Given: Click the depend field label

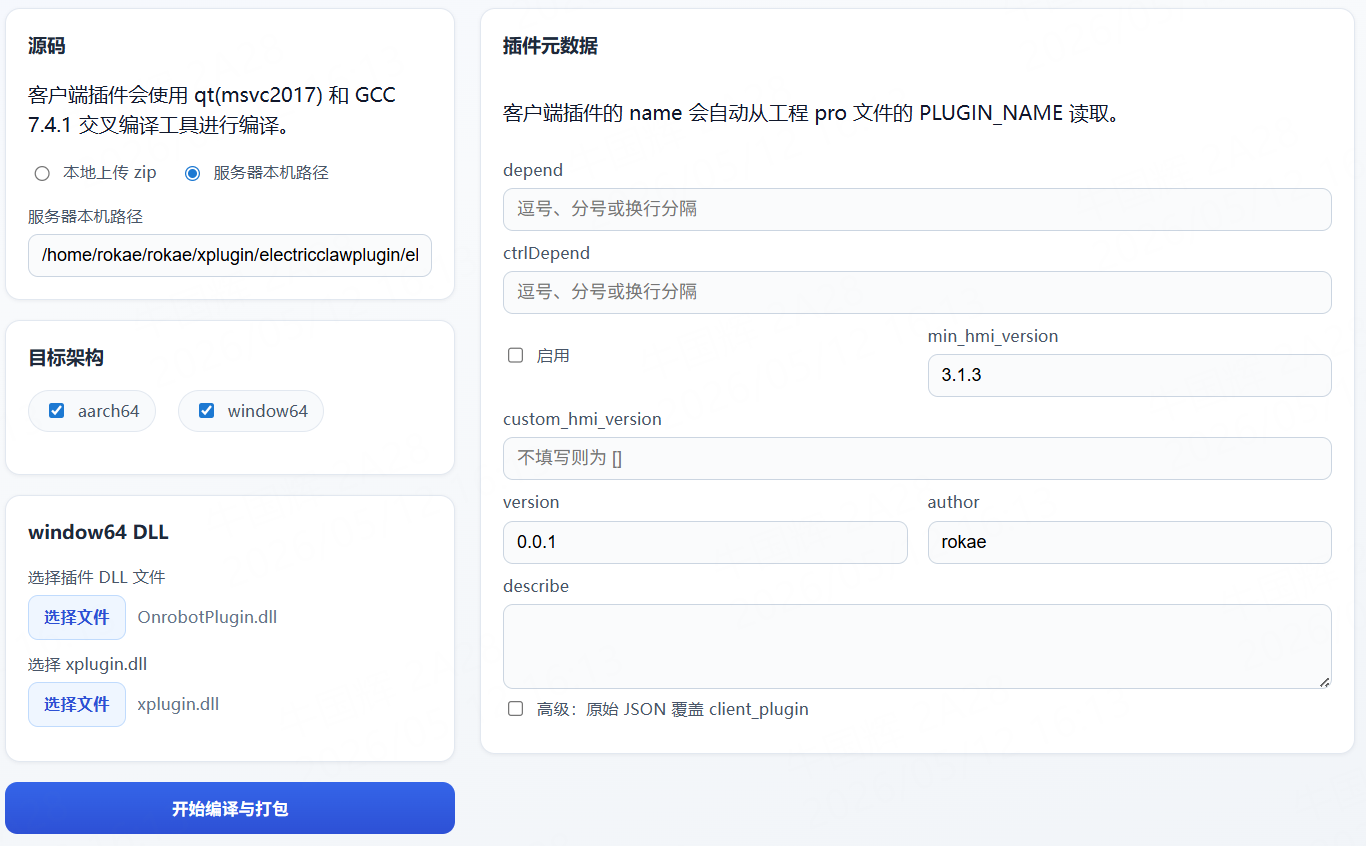Looking at the screenshot, I should tap(533, 170).
